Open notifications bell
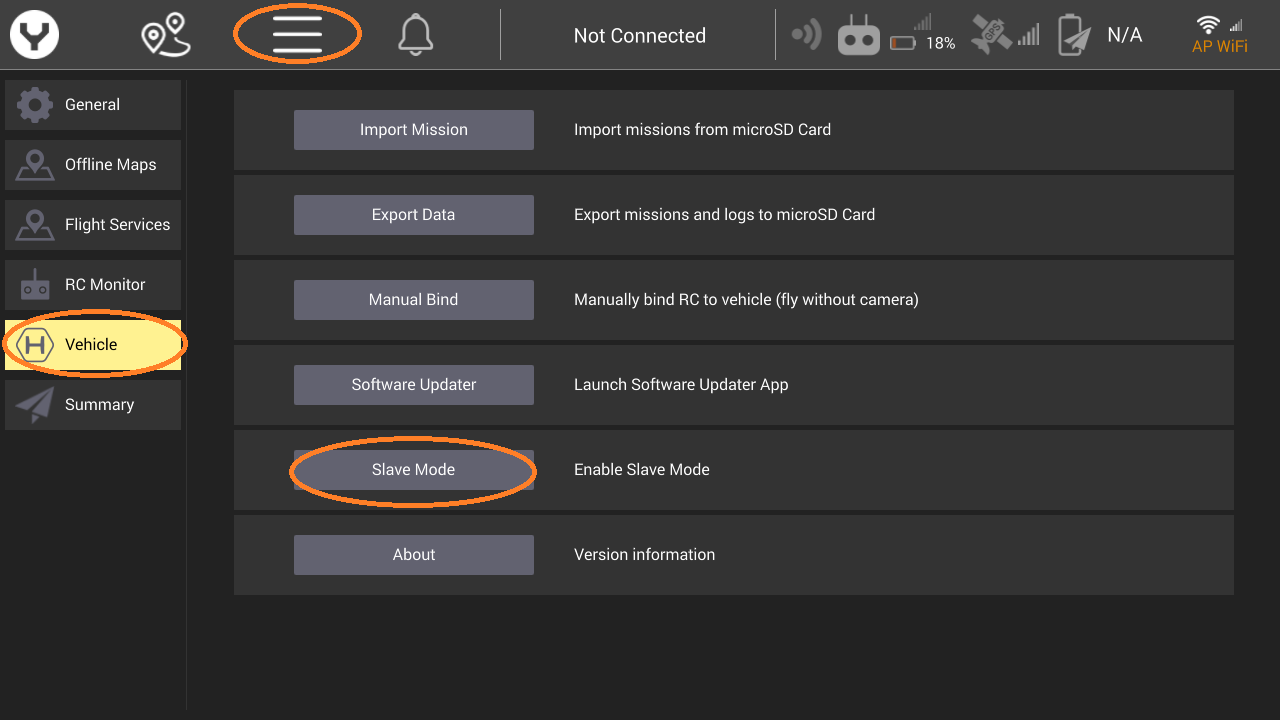 [415, 36]
